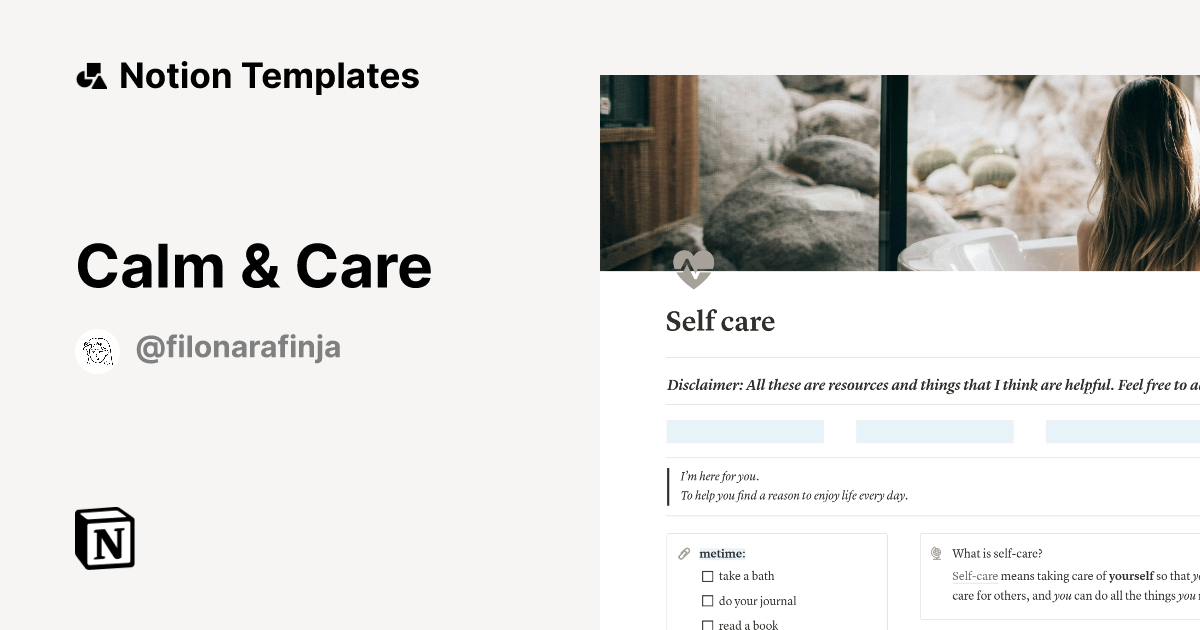Click the "Self care" page title

720,322
